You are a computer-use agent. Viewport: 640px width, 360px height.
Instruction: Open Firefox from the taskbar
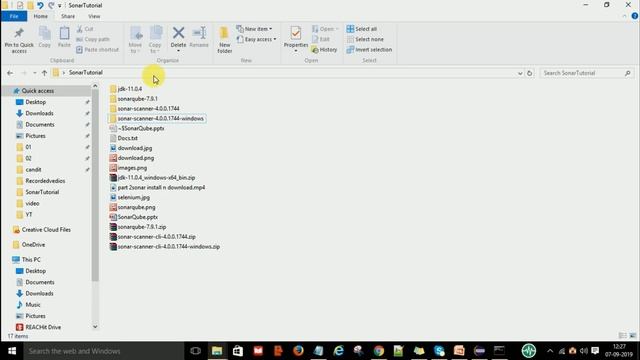click(x=298, y=351)
